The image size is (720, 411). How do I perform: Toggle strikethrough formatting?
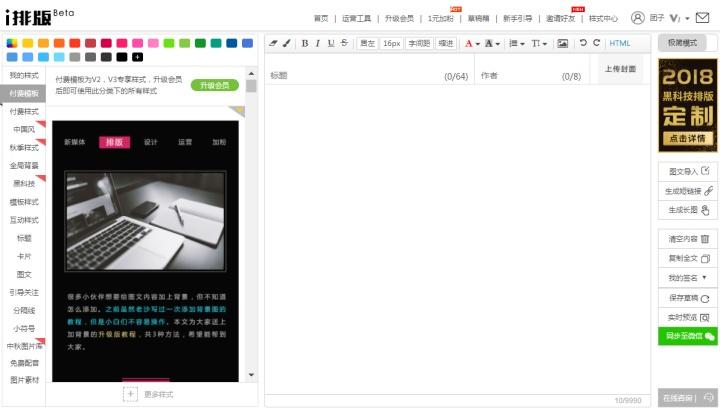344,43
